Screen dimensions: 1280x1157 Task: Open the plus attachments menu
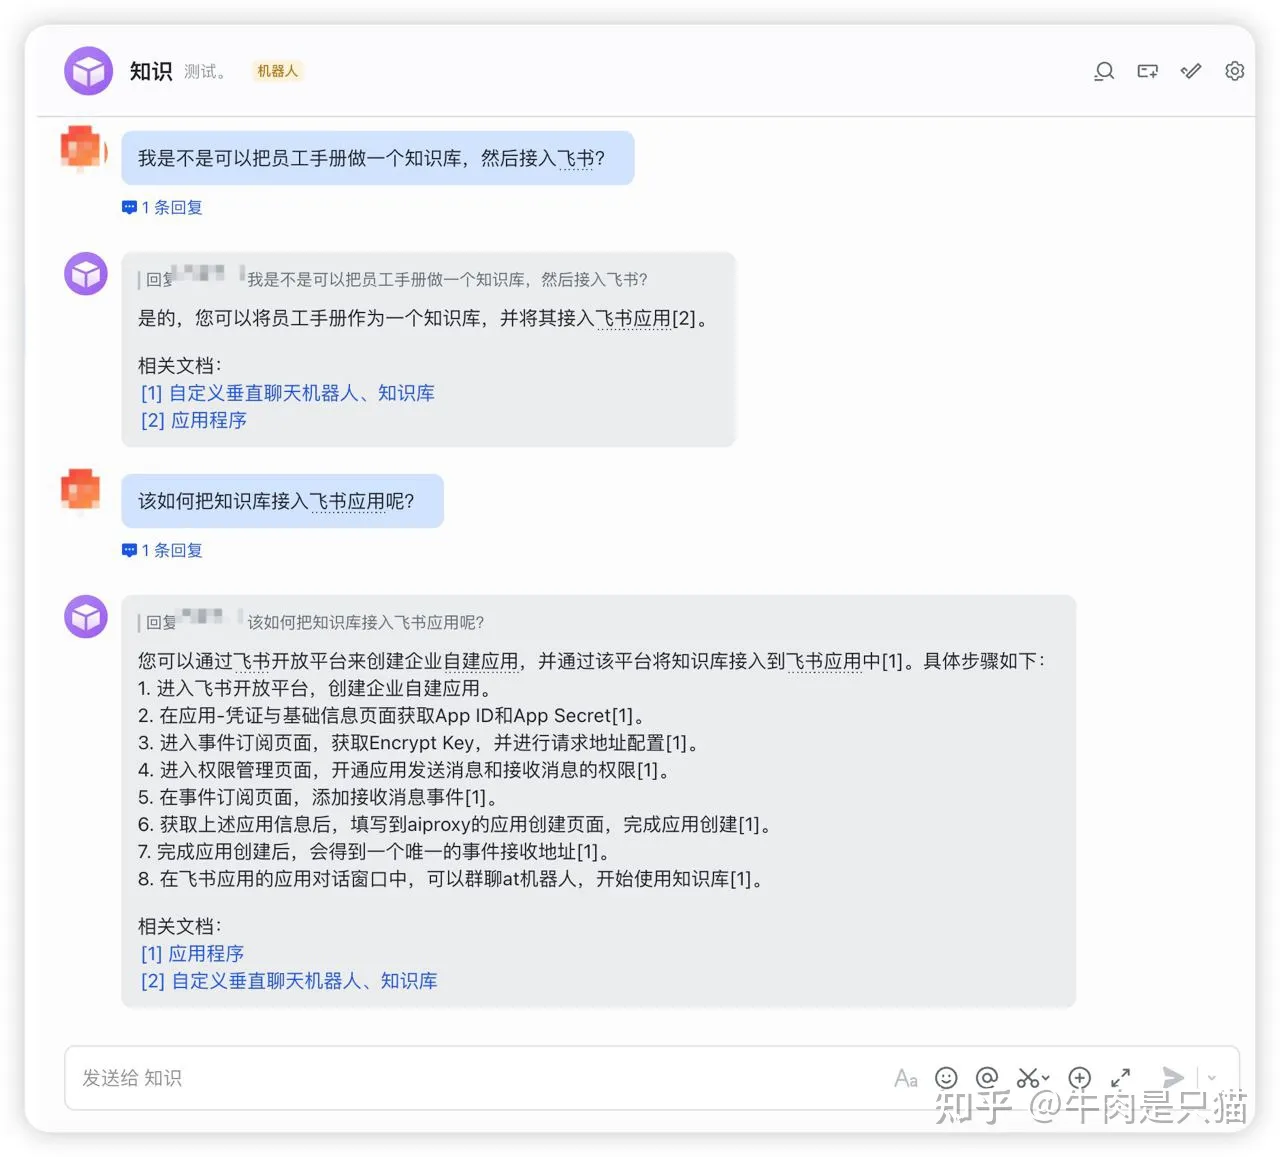[x=1080, y=1078]
